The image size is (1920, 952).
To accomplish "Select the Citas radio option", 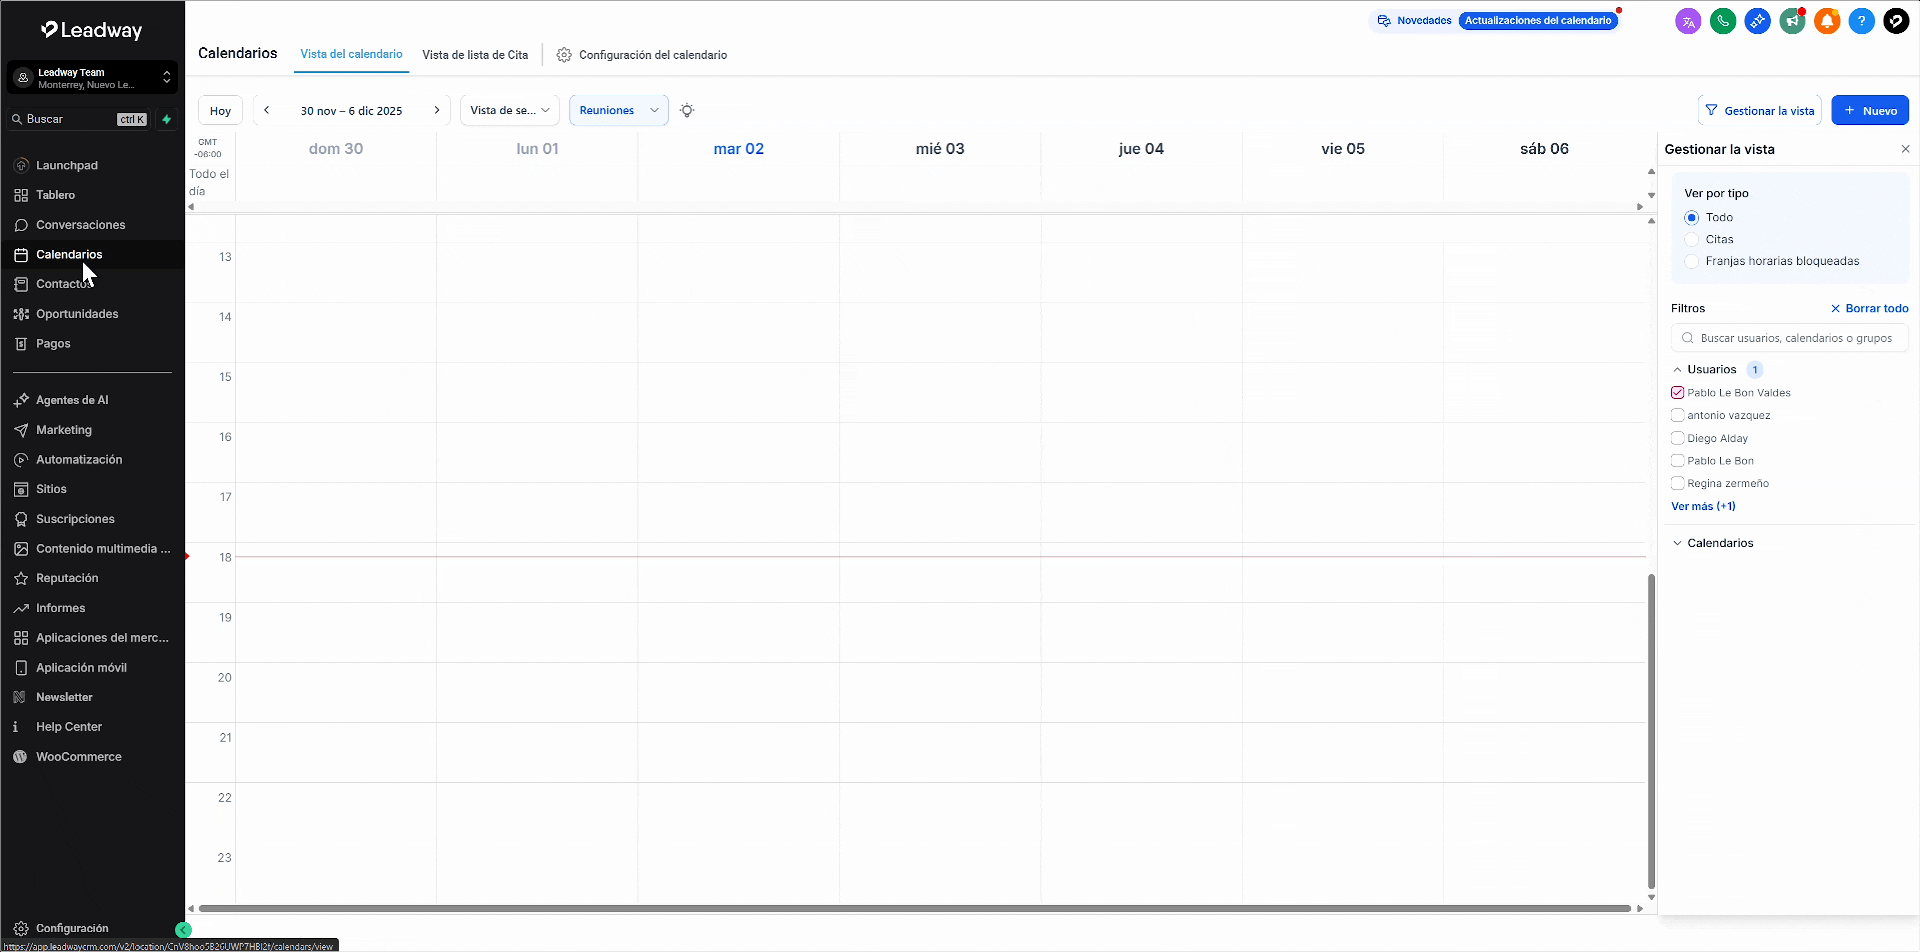I will click(1692, 240).
